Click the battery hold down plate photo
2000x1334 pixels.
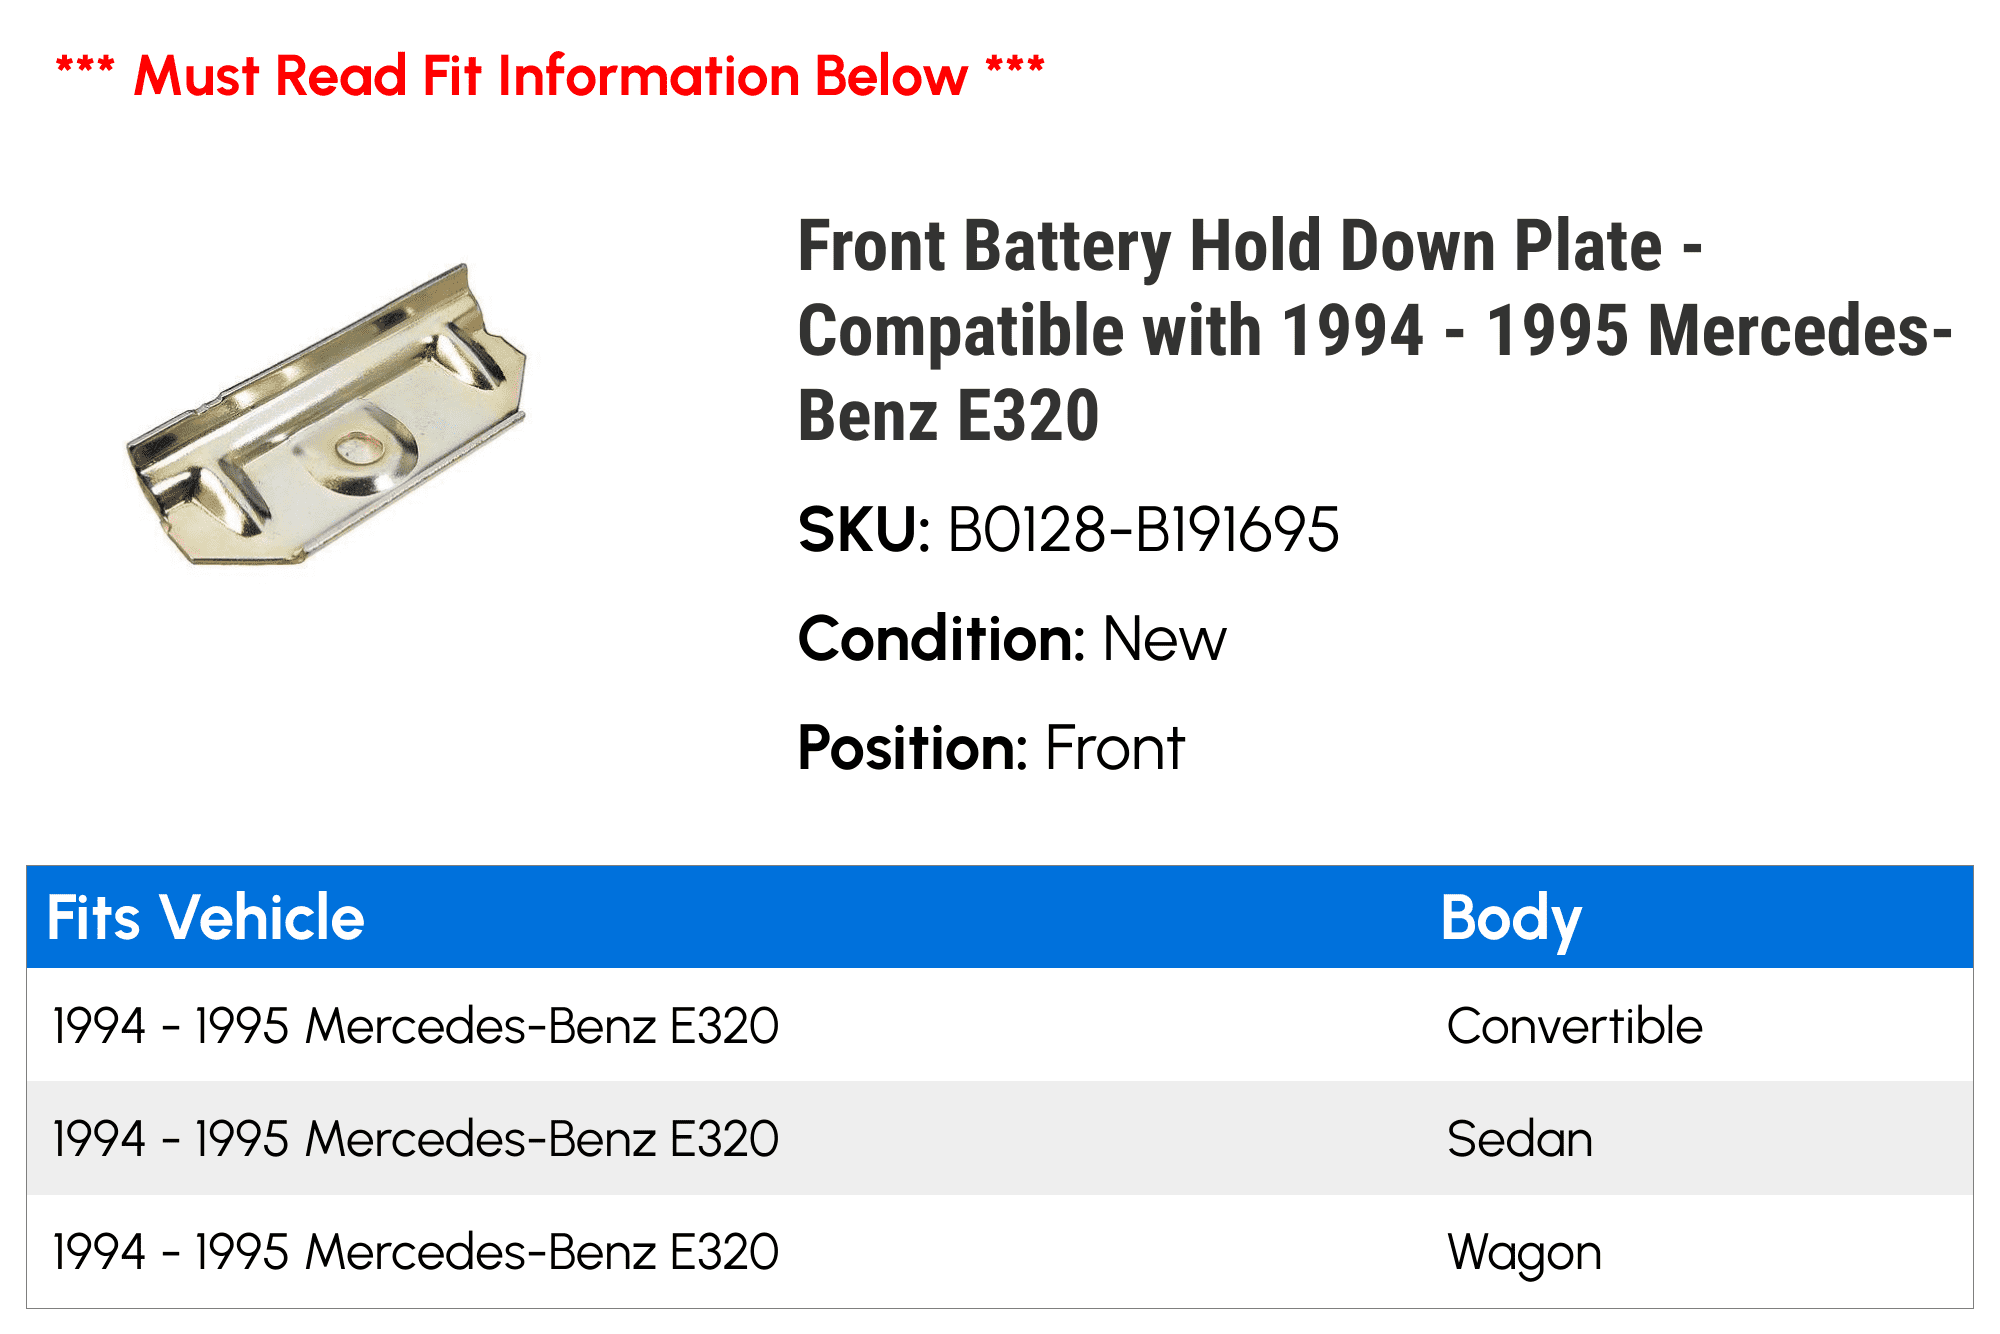click(x=326, y=415)
